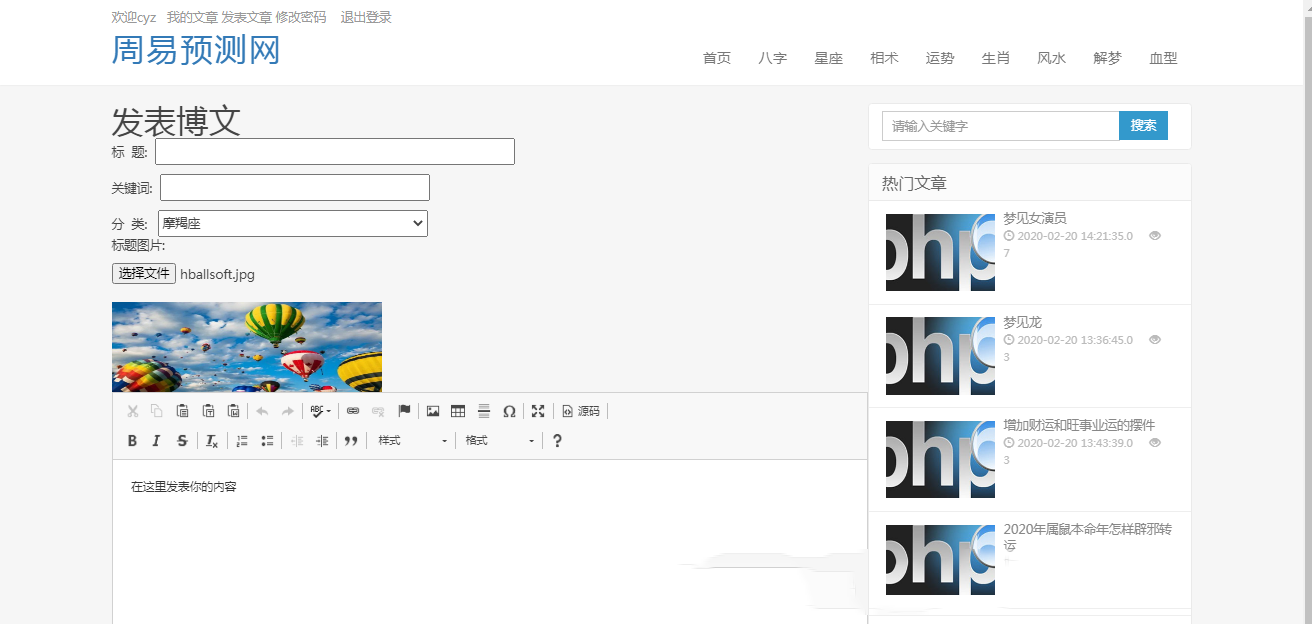Toggle block quote formatting
This screenshot has width=1312, height=624.
(x=351, y=441)
